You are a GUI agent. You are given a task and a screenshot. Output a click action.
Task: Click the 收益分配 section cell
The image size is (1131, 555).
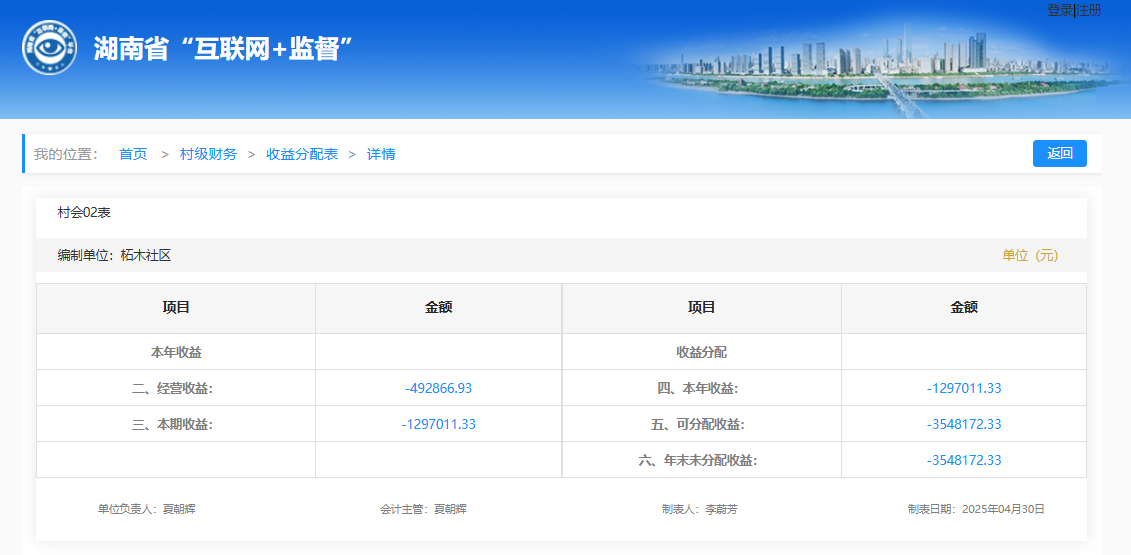coord(701,352)
